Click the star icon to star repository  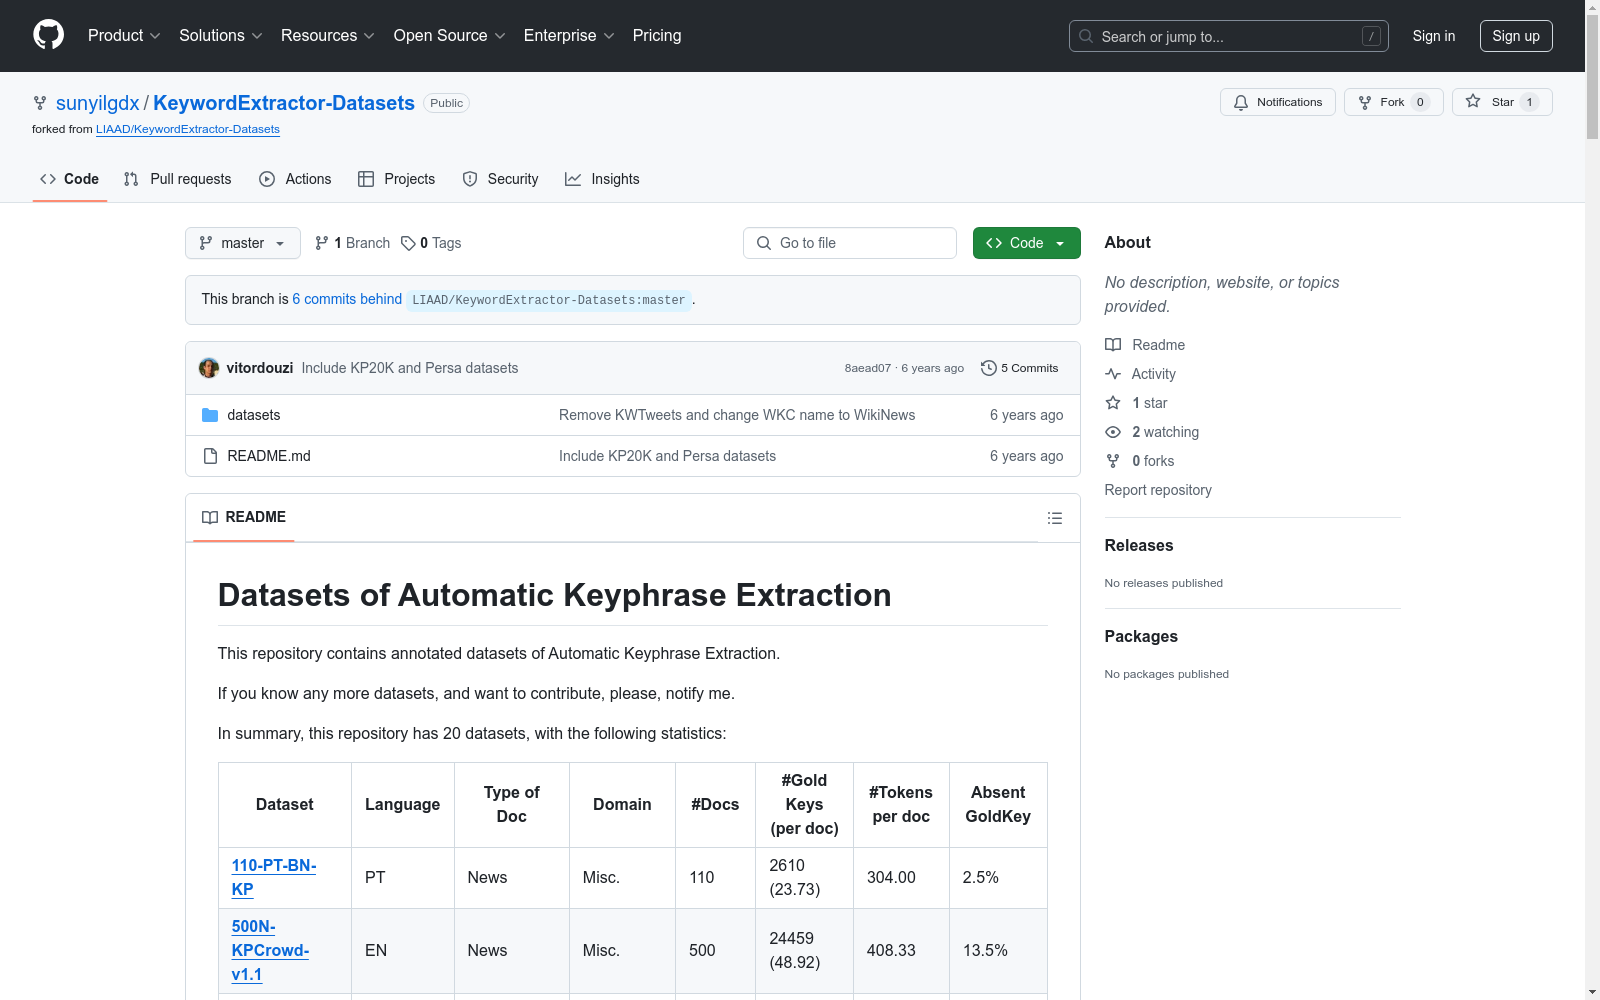(x=1473, y=101)
